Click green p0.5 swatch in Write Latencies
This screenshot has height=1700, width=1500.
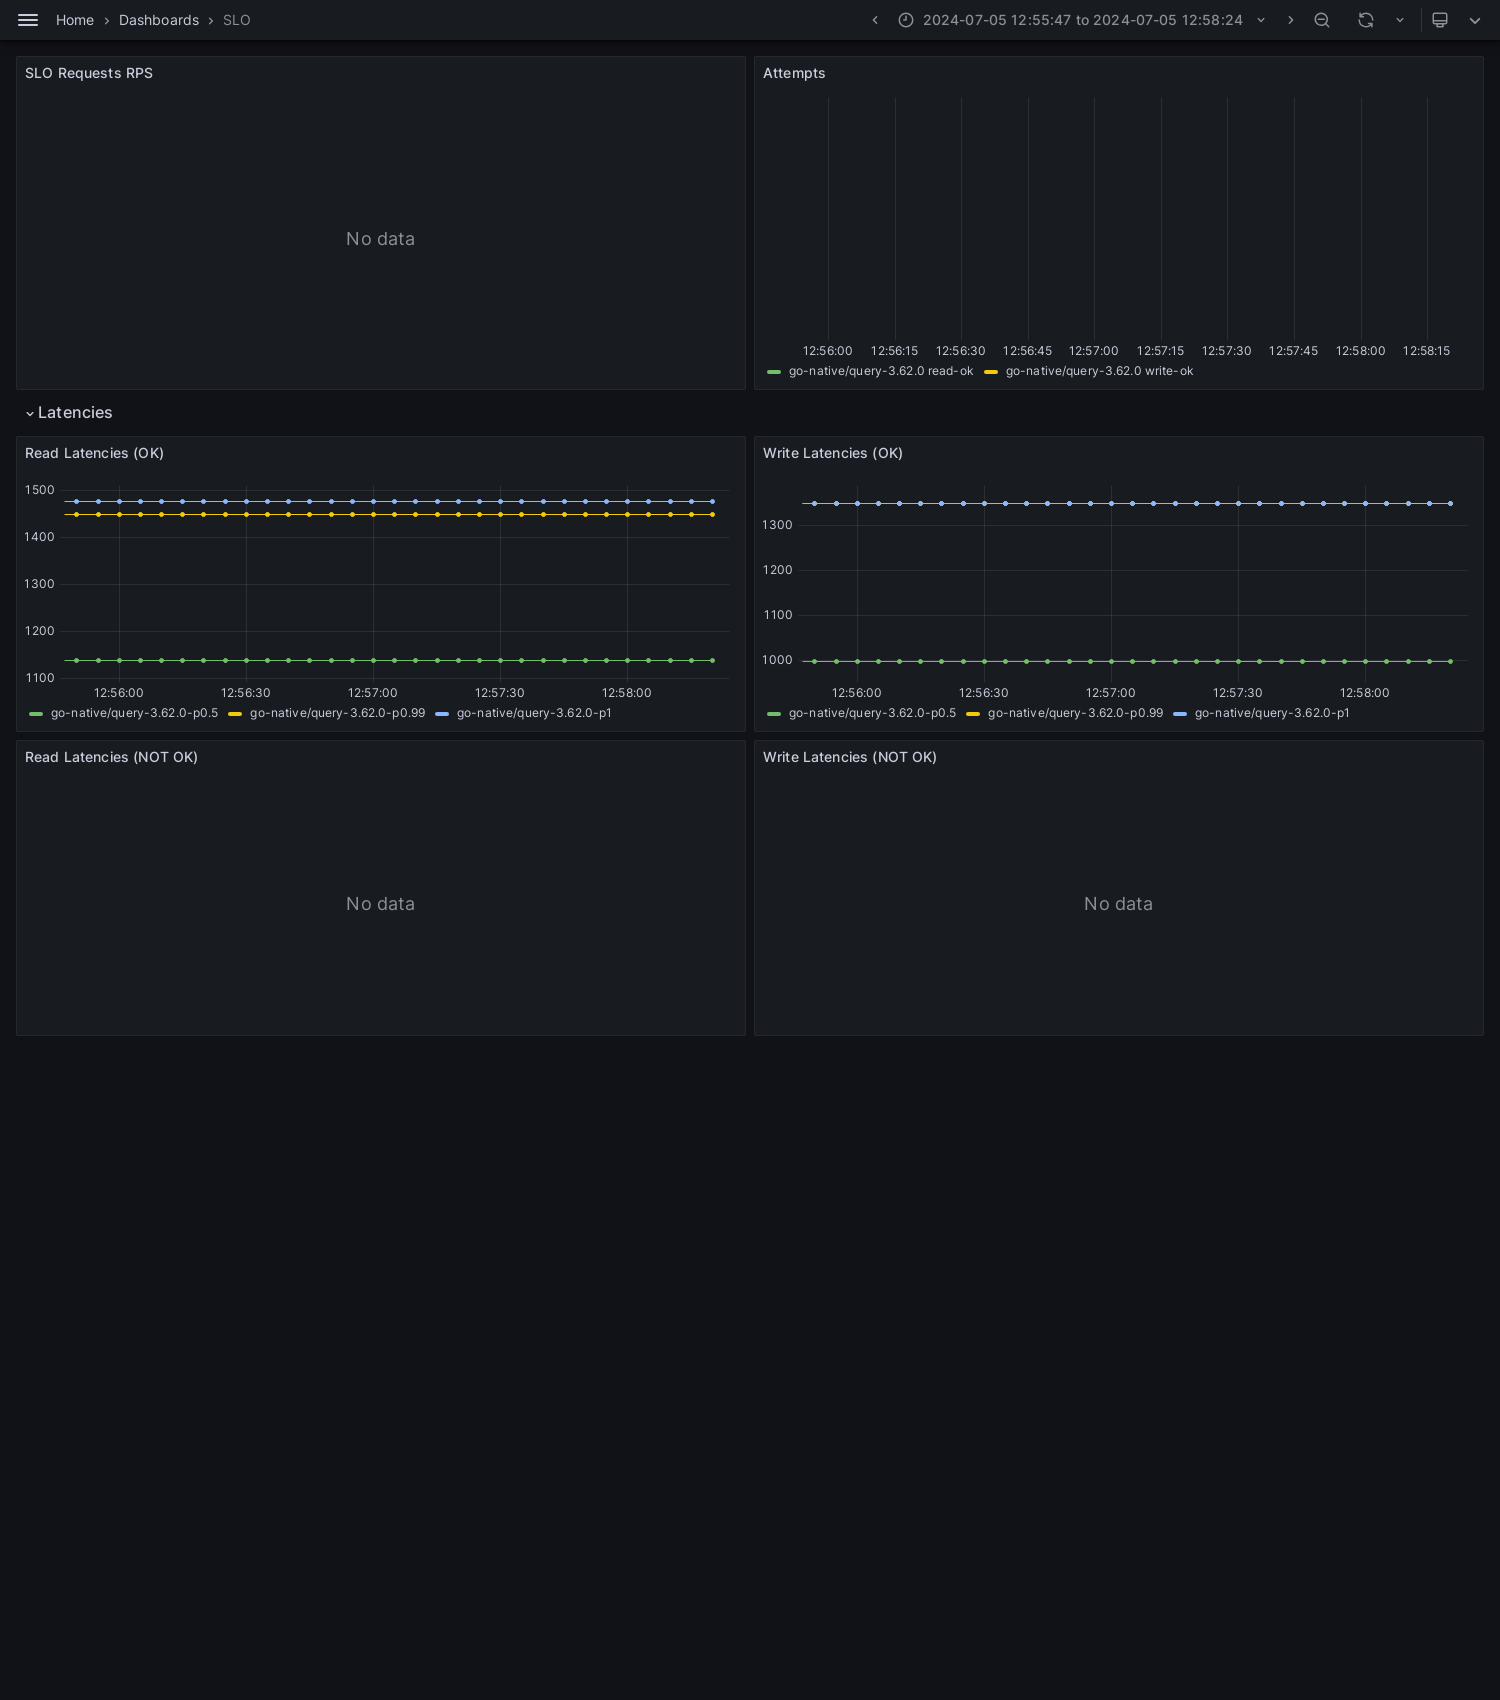[x=774, y=714]
